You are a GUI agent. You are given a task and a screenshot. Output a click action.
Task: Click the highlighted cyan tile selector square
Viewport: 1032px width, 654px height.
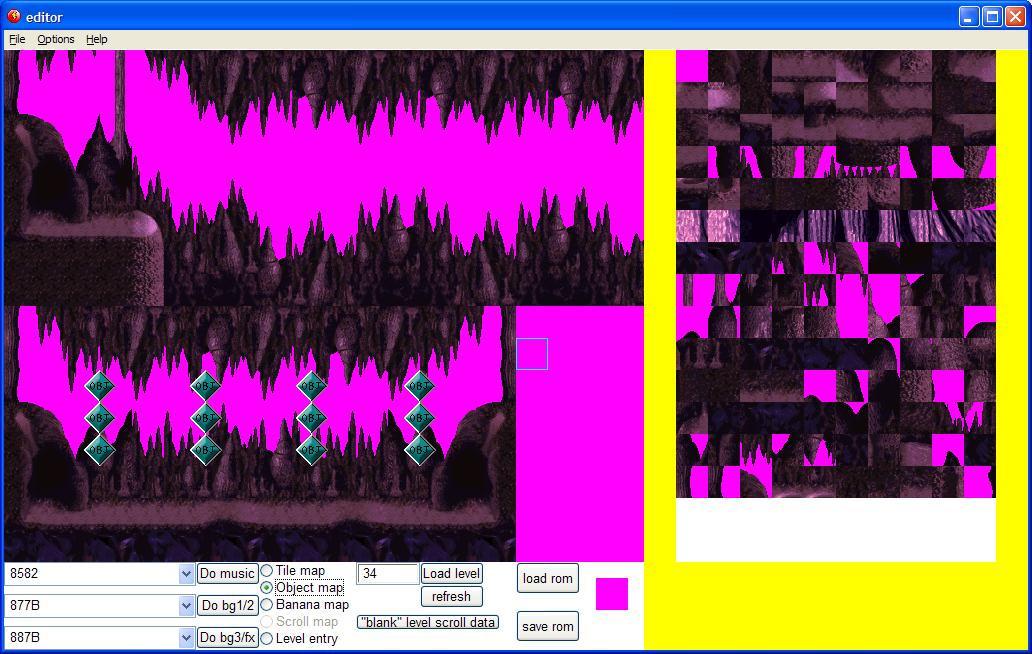[x=531, y=353]
